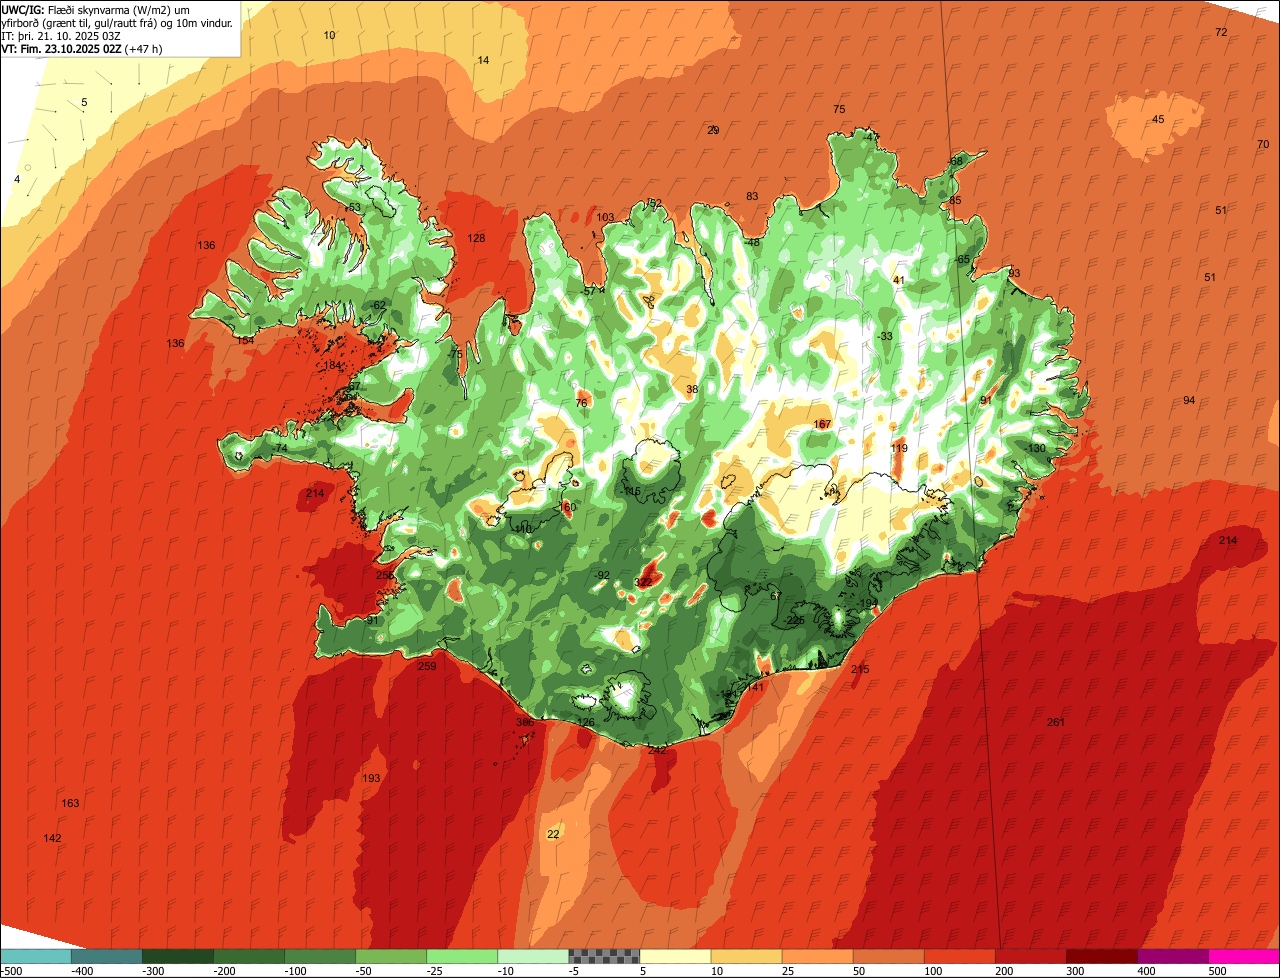Click the legend label -500
Viewport: 1280px width, 978px height.
point(11,971)
